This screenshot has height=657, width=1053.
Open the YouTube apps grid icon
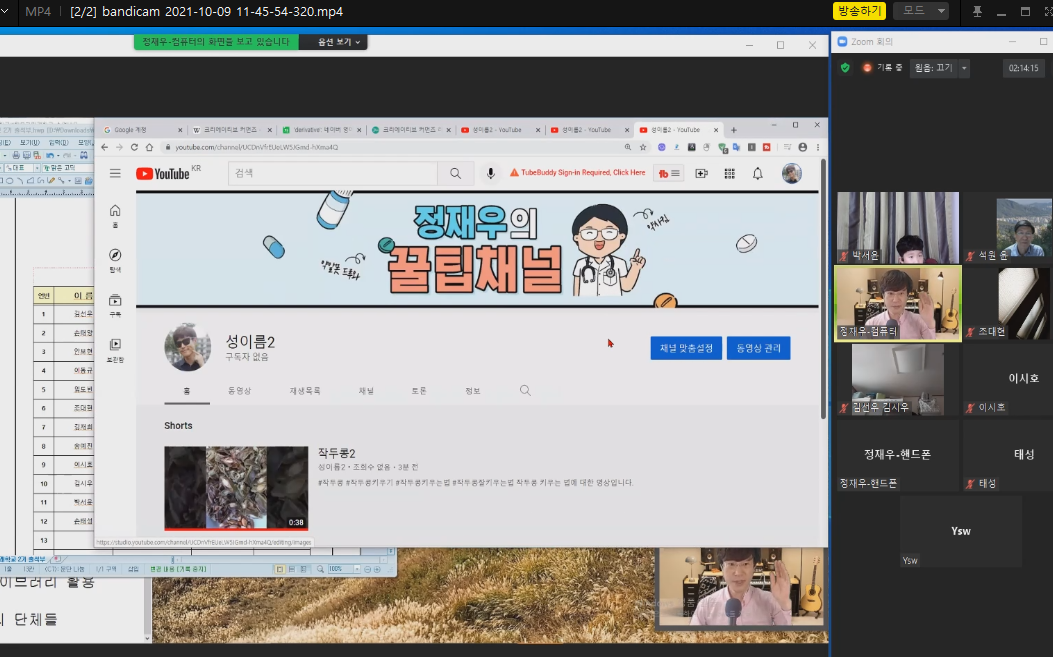(729, 173)
